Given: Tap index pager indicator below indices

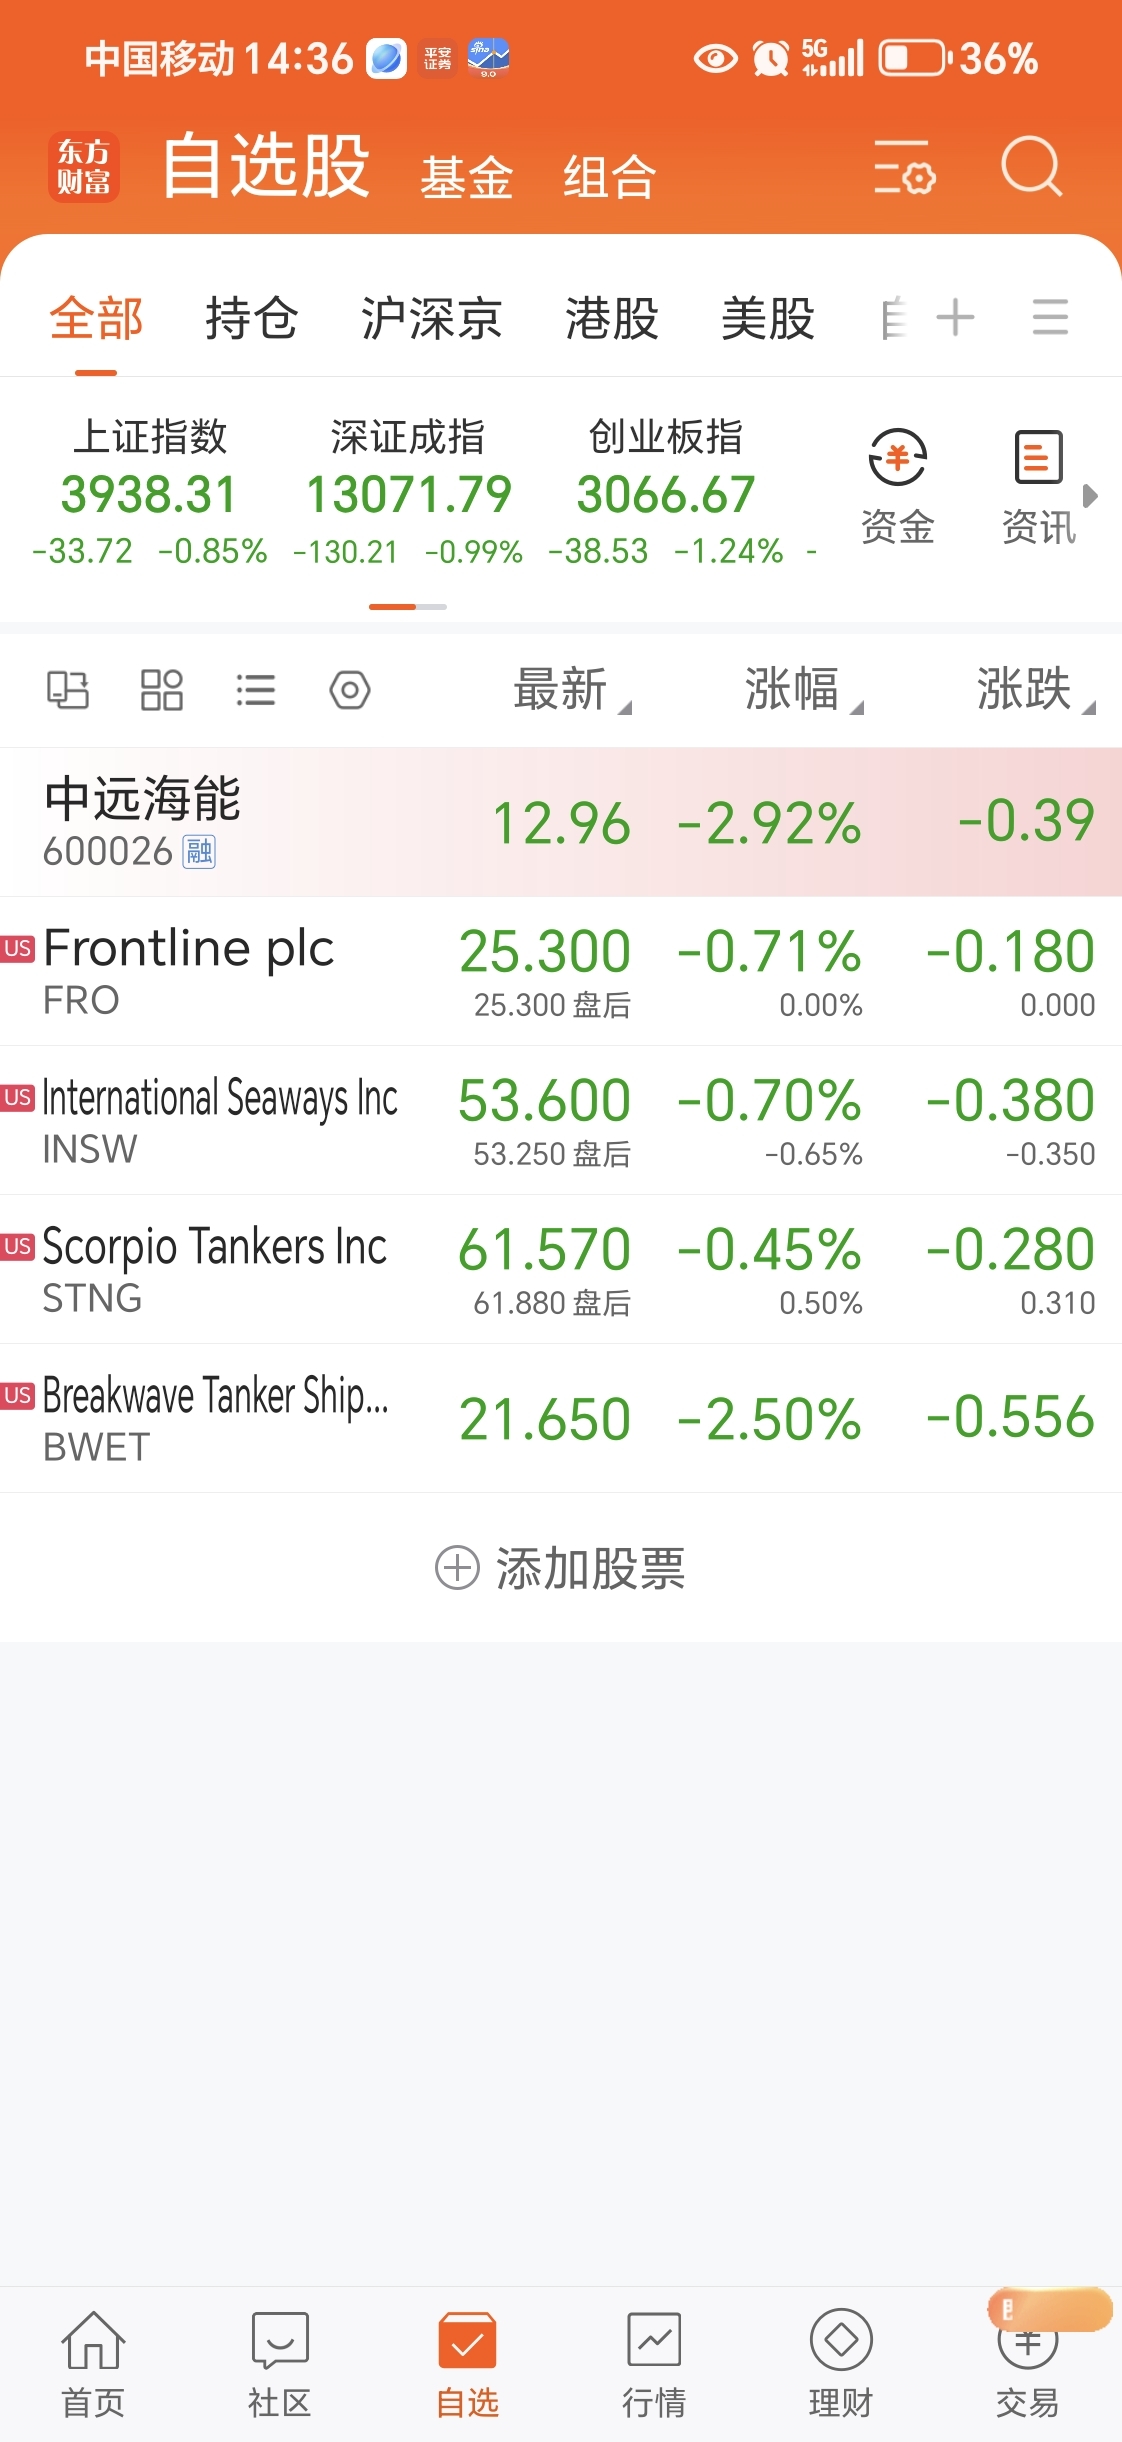Looking at the screenshot, I should 408,607.
